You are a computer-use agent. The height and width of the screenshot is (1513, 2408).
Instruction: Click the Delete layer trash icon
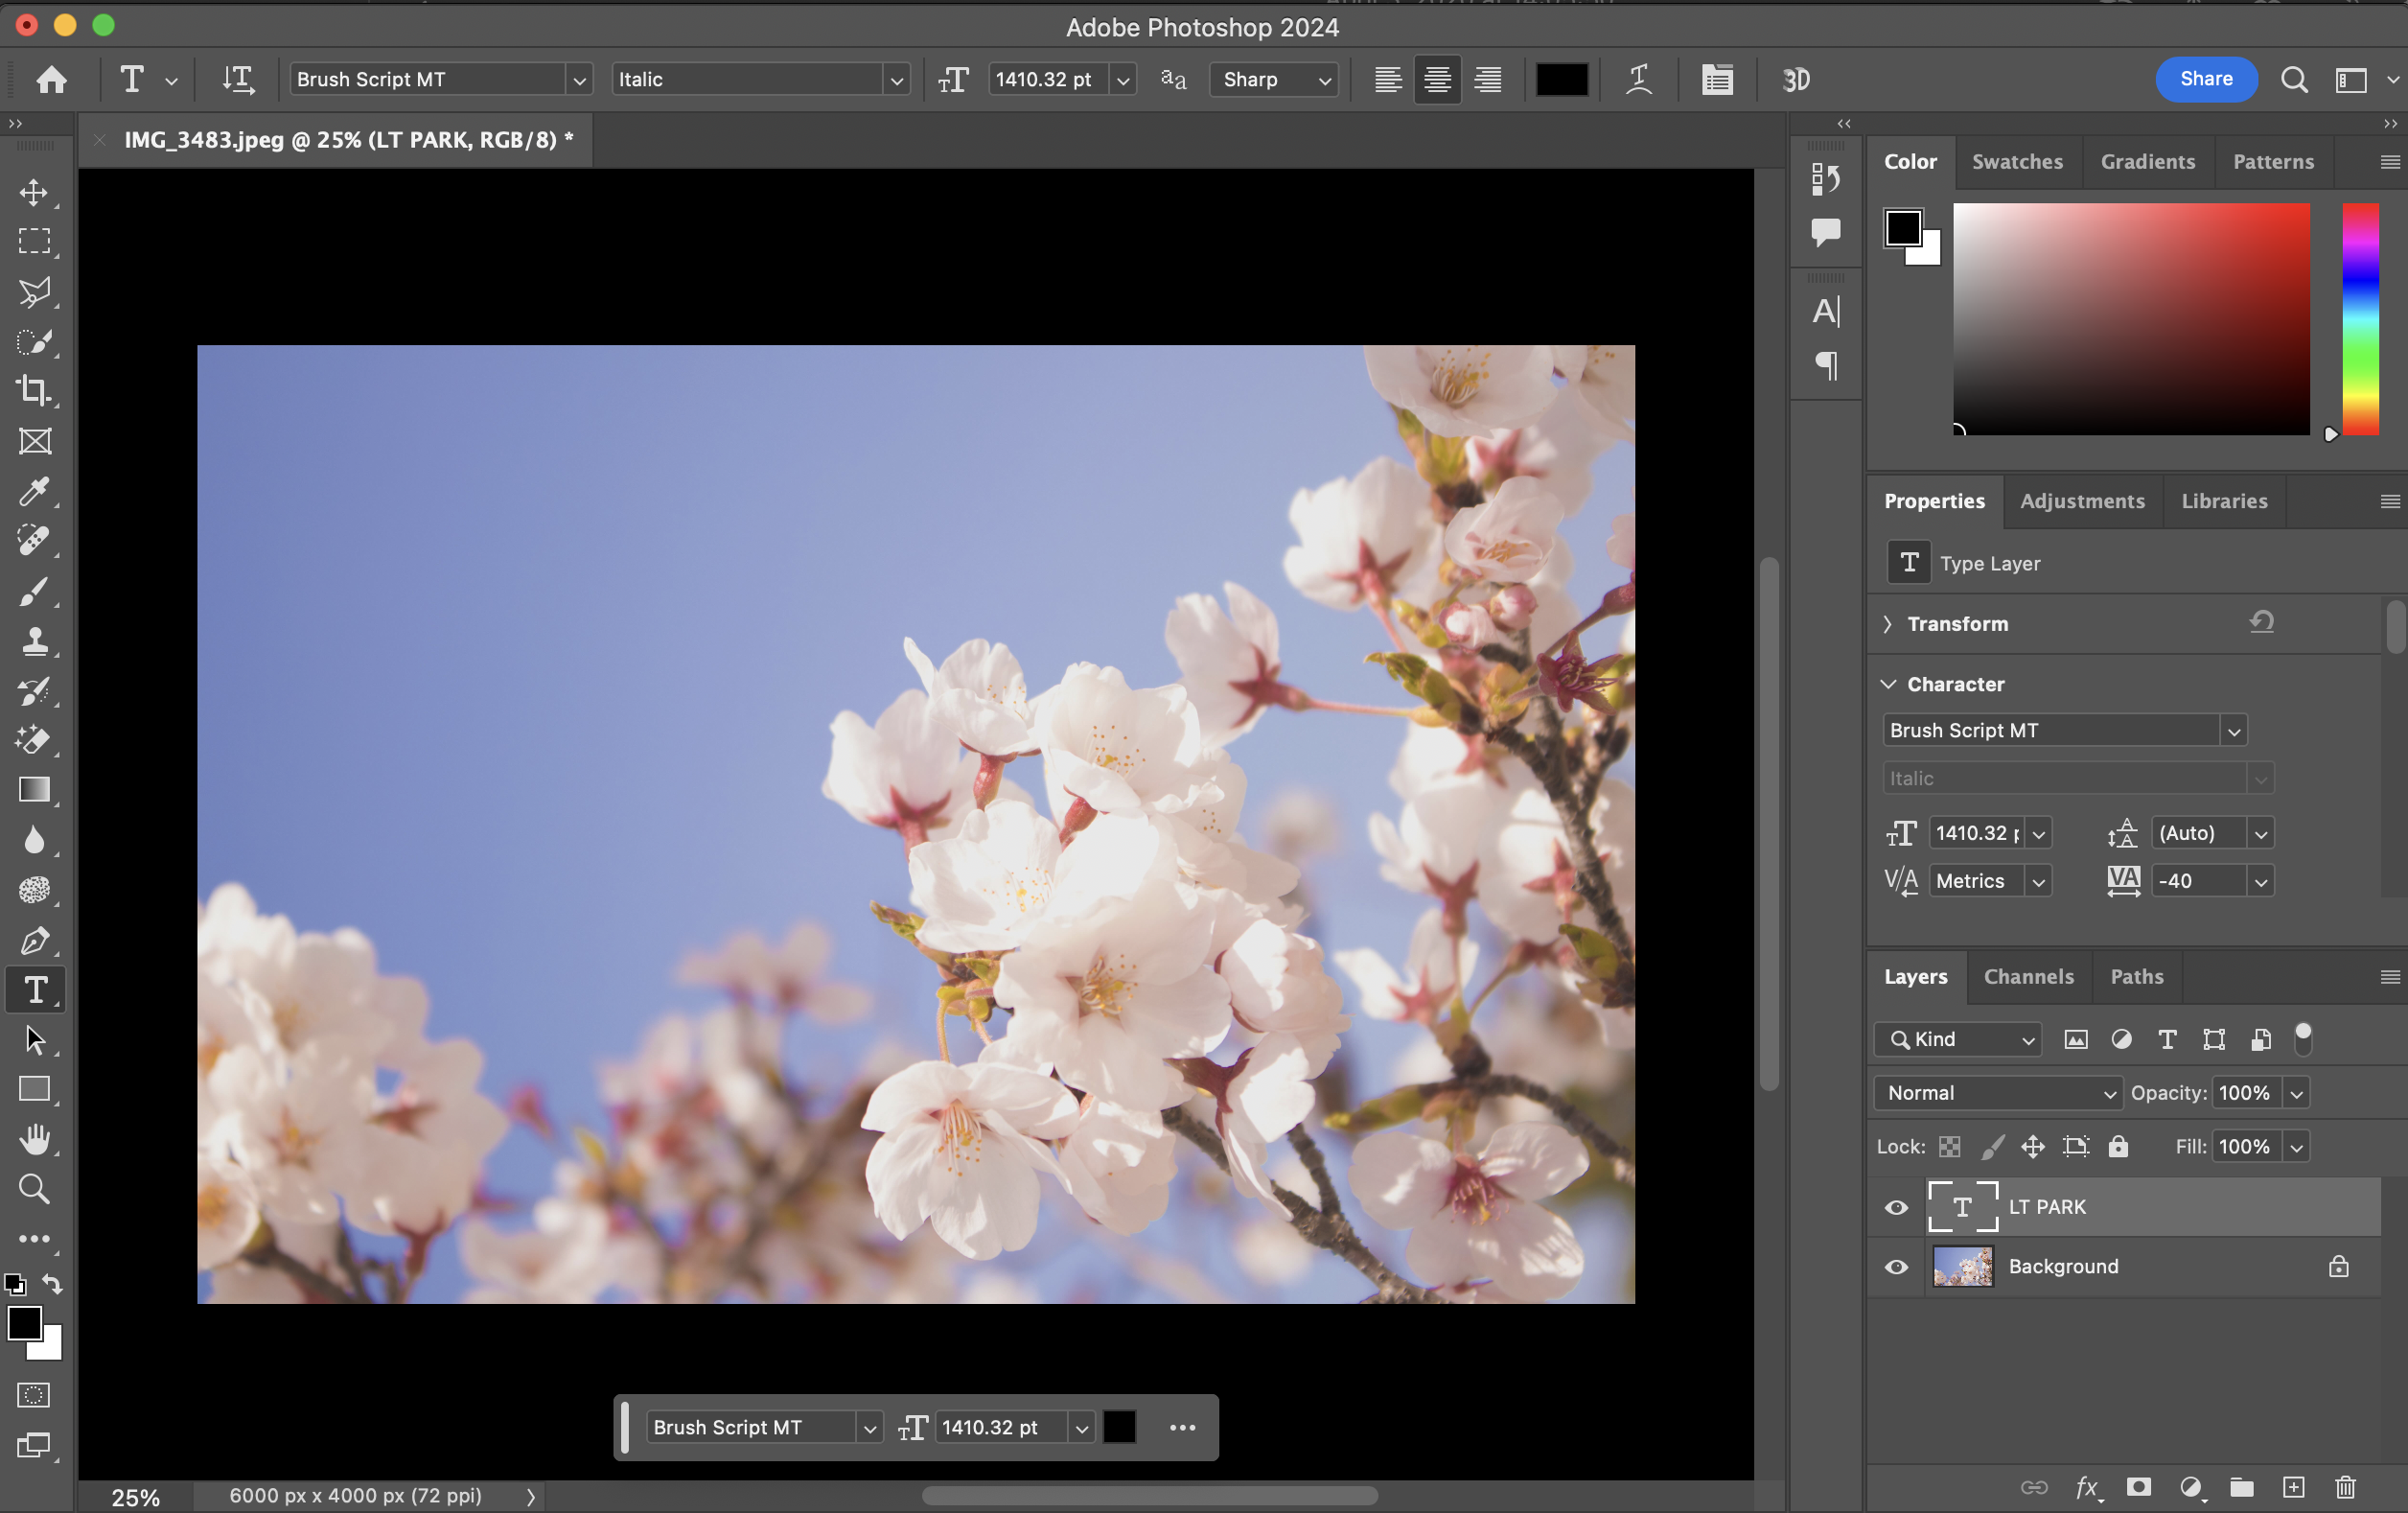tap(2345, 1487)
